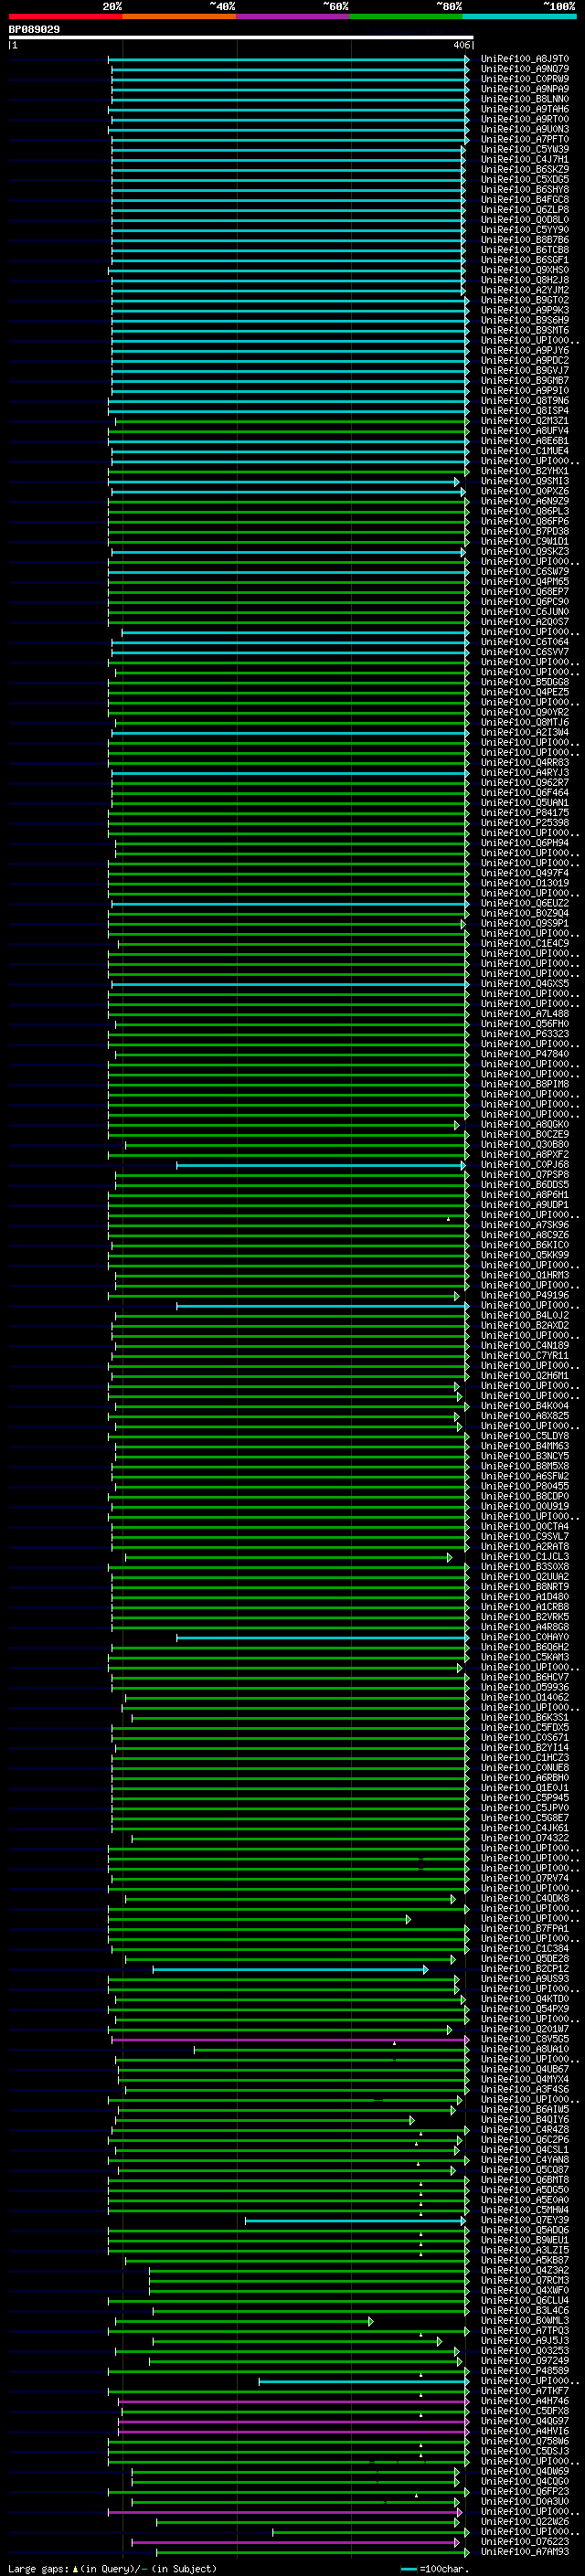Select the UniRef100_Q86PL3 entry
Image resolution: width=585 pixels, height=2576 pixels.
click(524, 511)
